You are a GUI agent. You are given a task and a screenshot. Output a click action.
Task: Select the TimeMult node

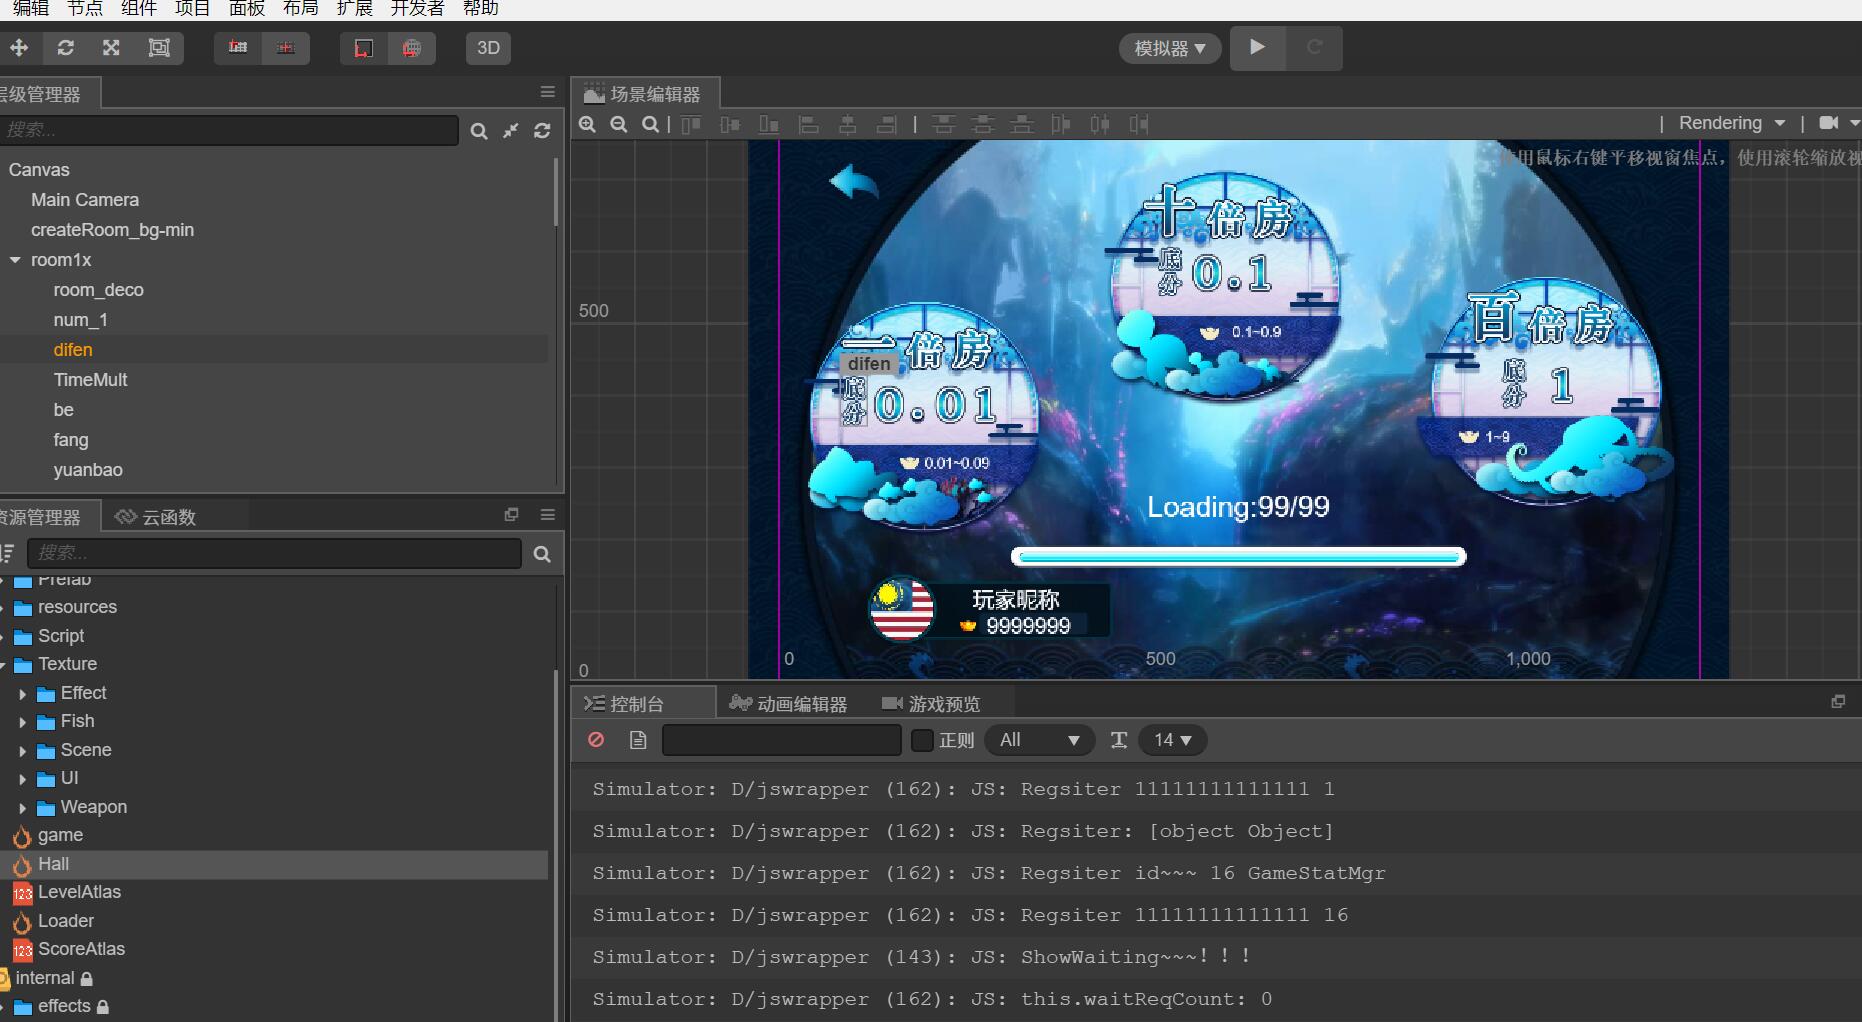coord(91,380)
